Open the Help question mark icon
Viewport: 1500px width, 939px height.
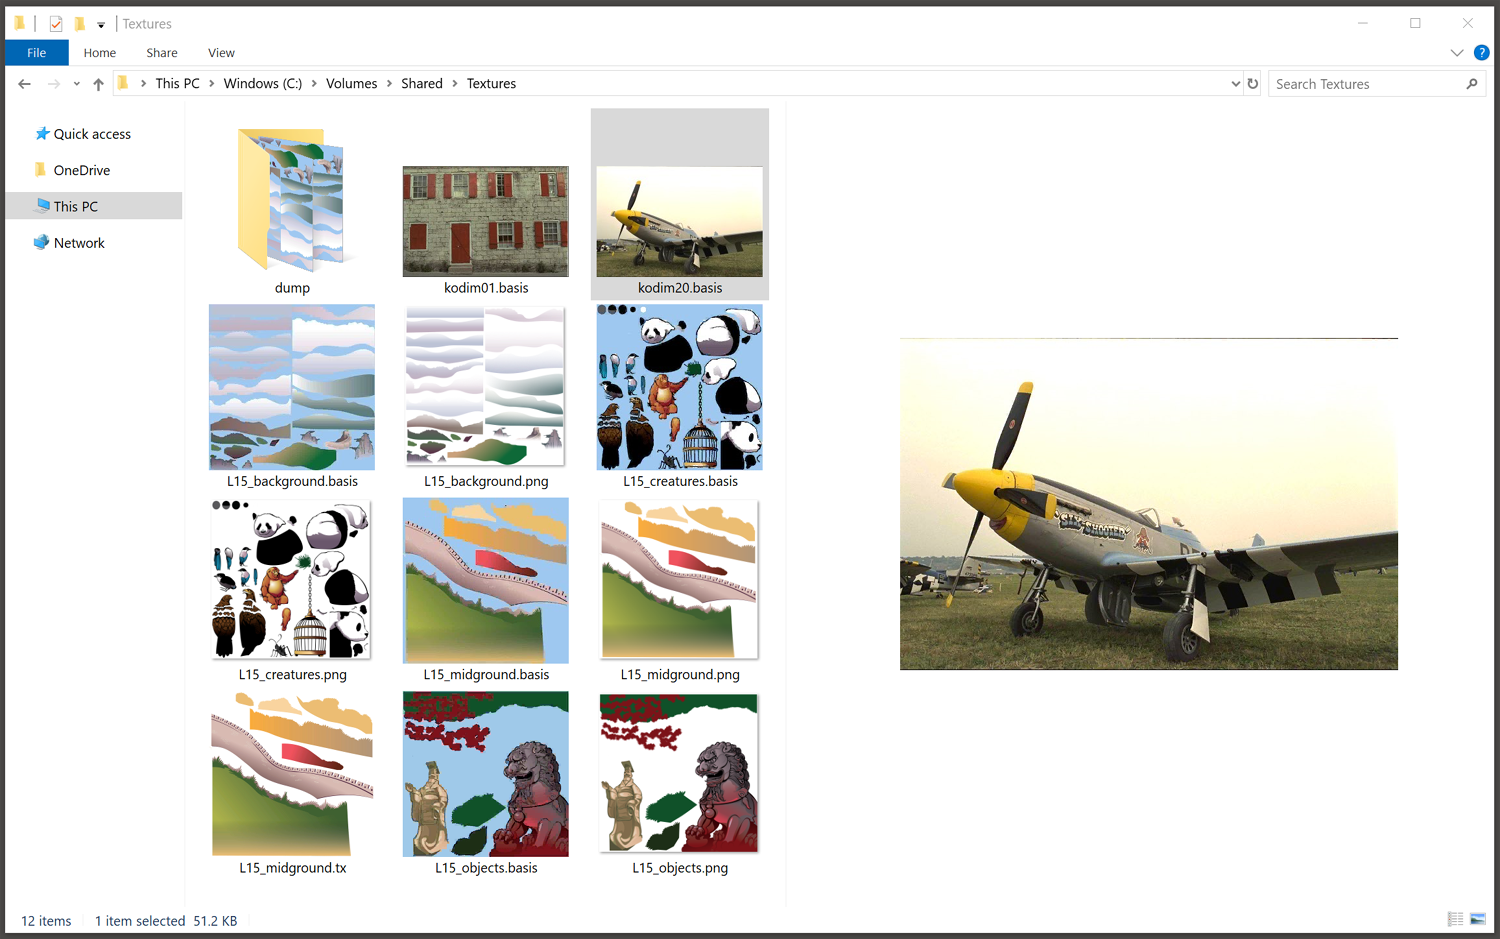(1481, 53)
